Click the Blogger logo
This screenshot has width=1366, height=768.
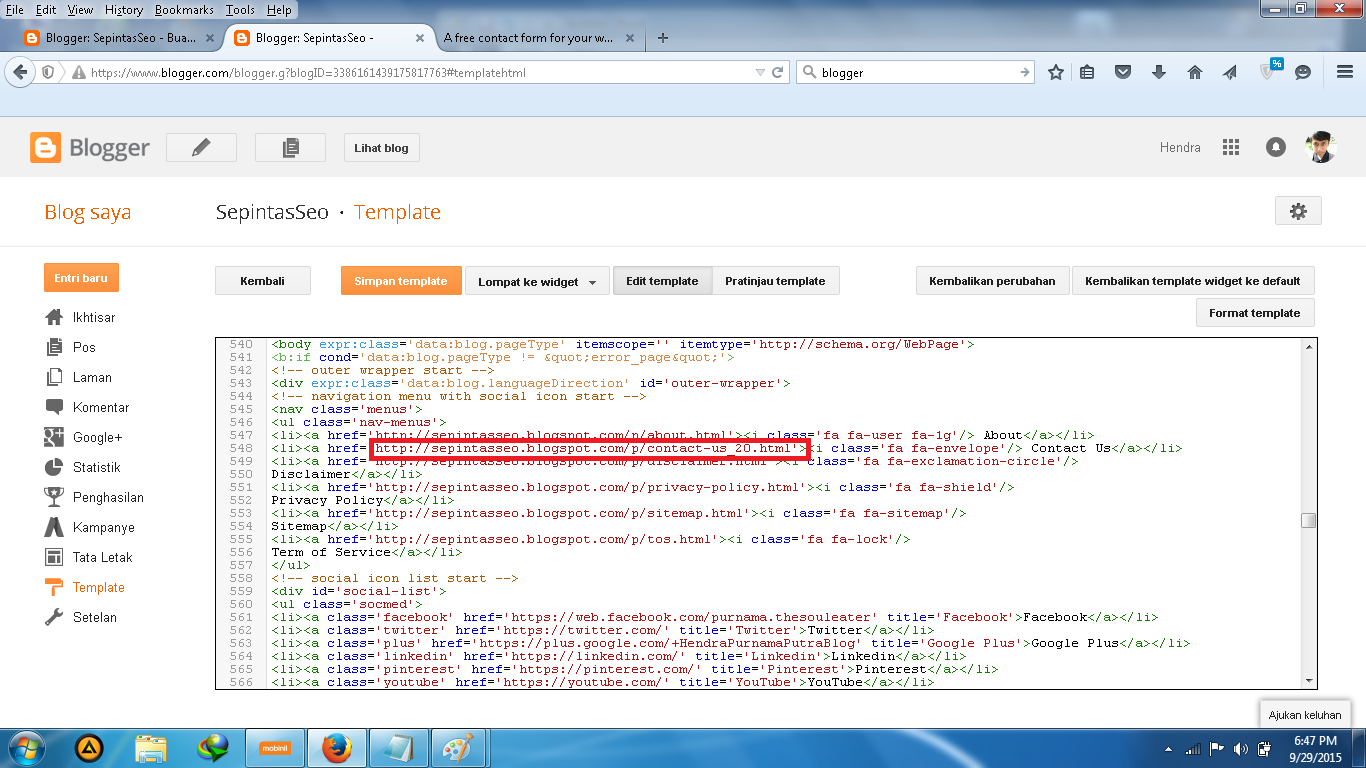90,148
